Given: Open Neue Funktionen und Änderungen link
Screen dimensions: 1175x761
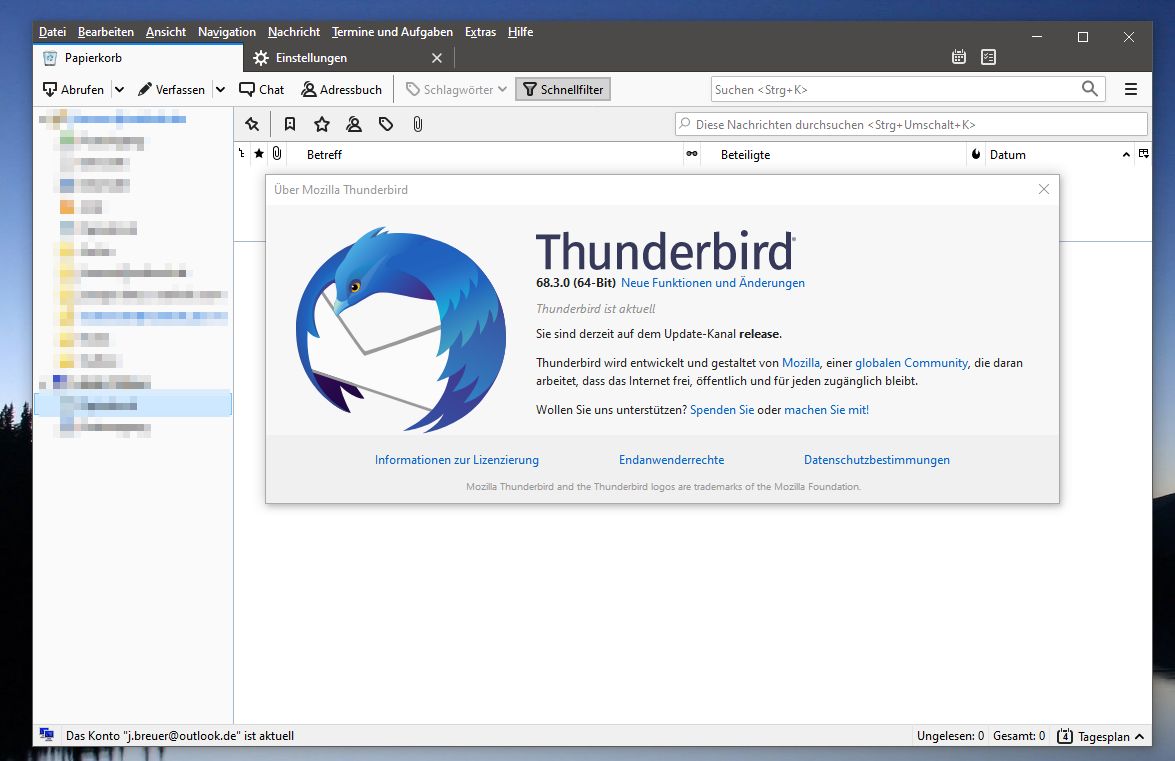Looking at the screenshot, I should [x=713, y=282].
